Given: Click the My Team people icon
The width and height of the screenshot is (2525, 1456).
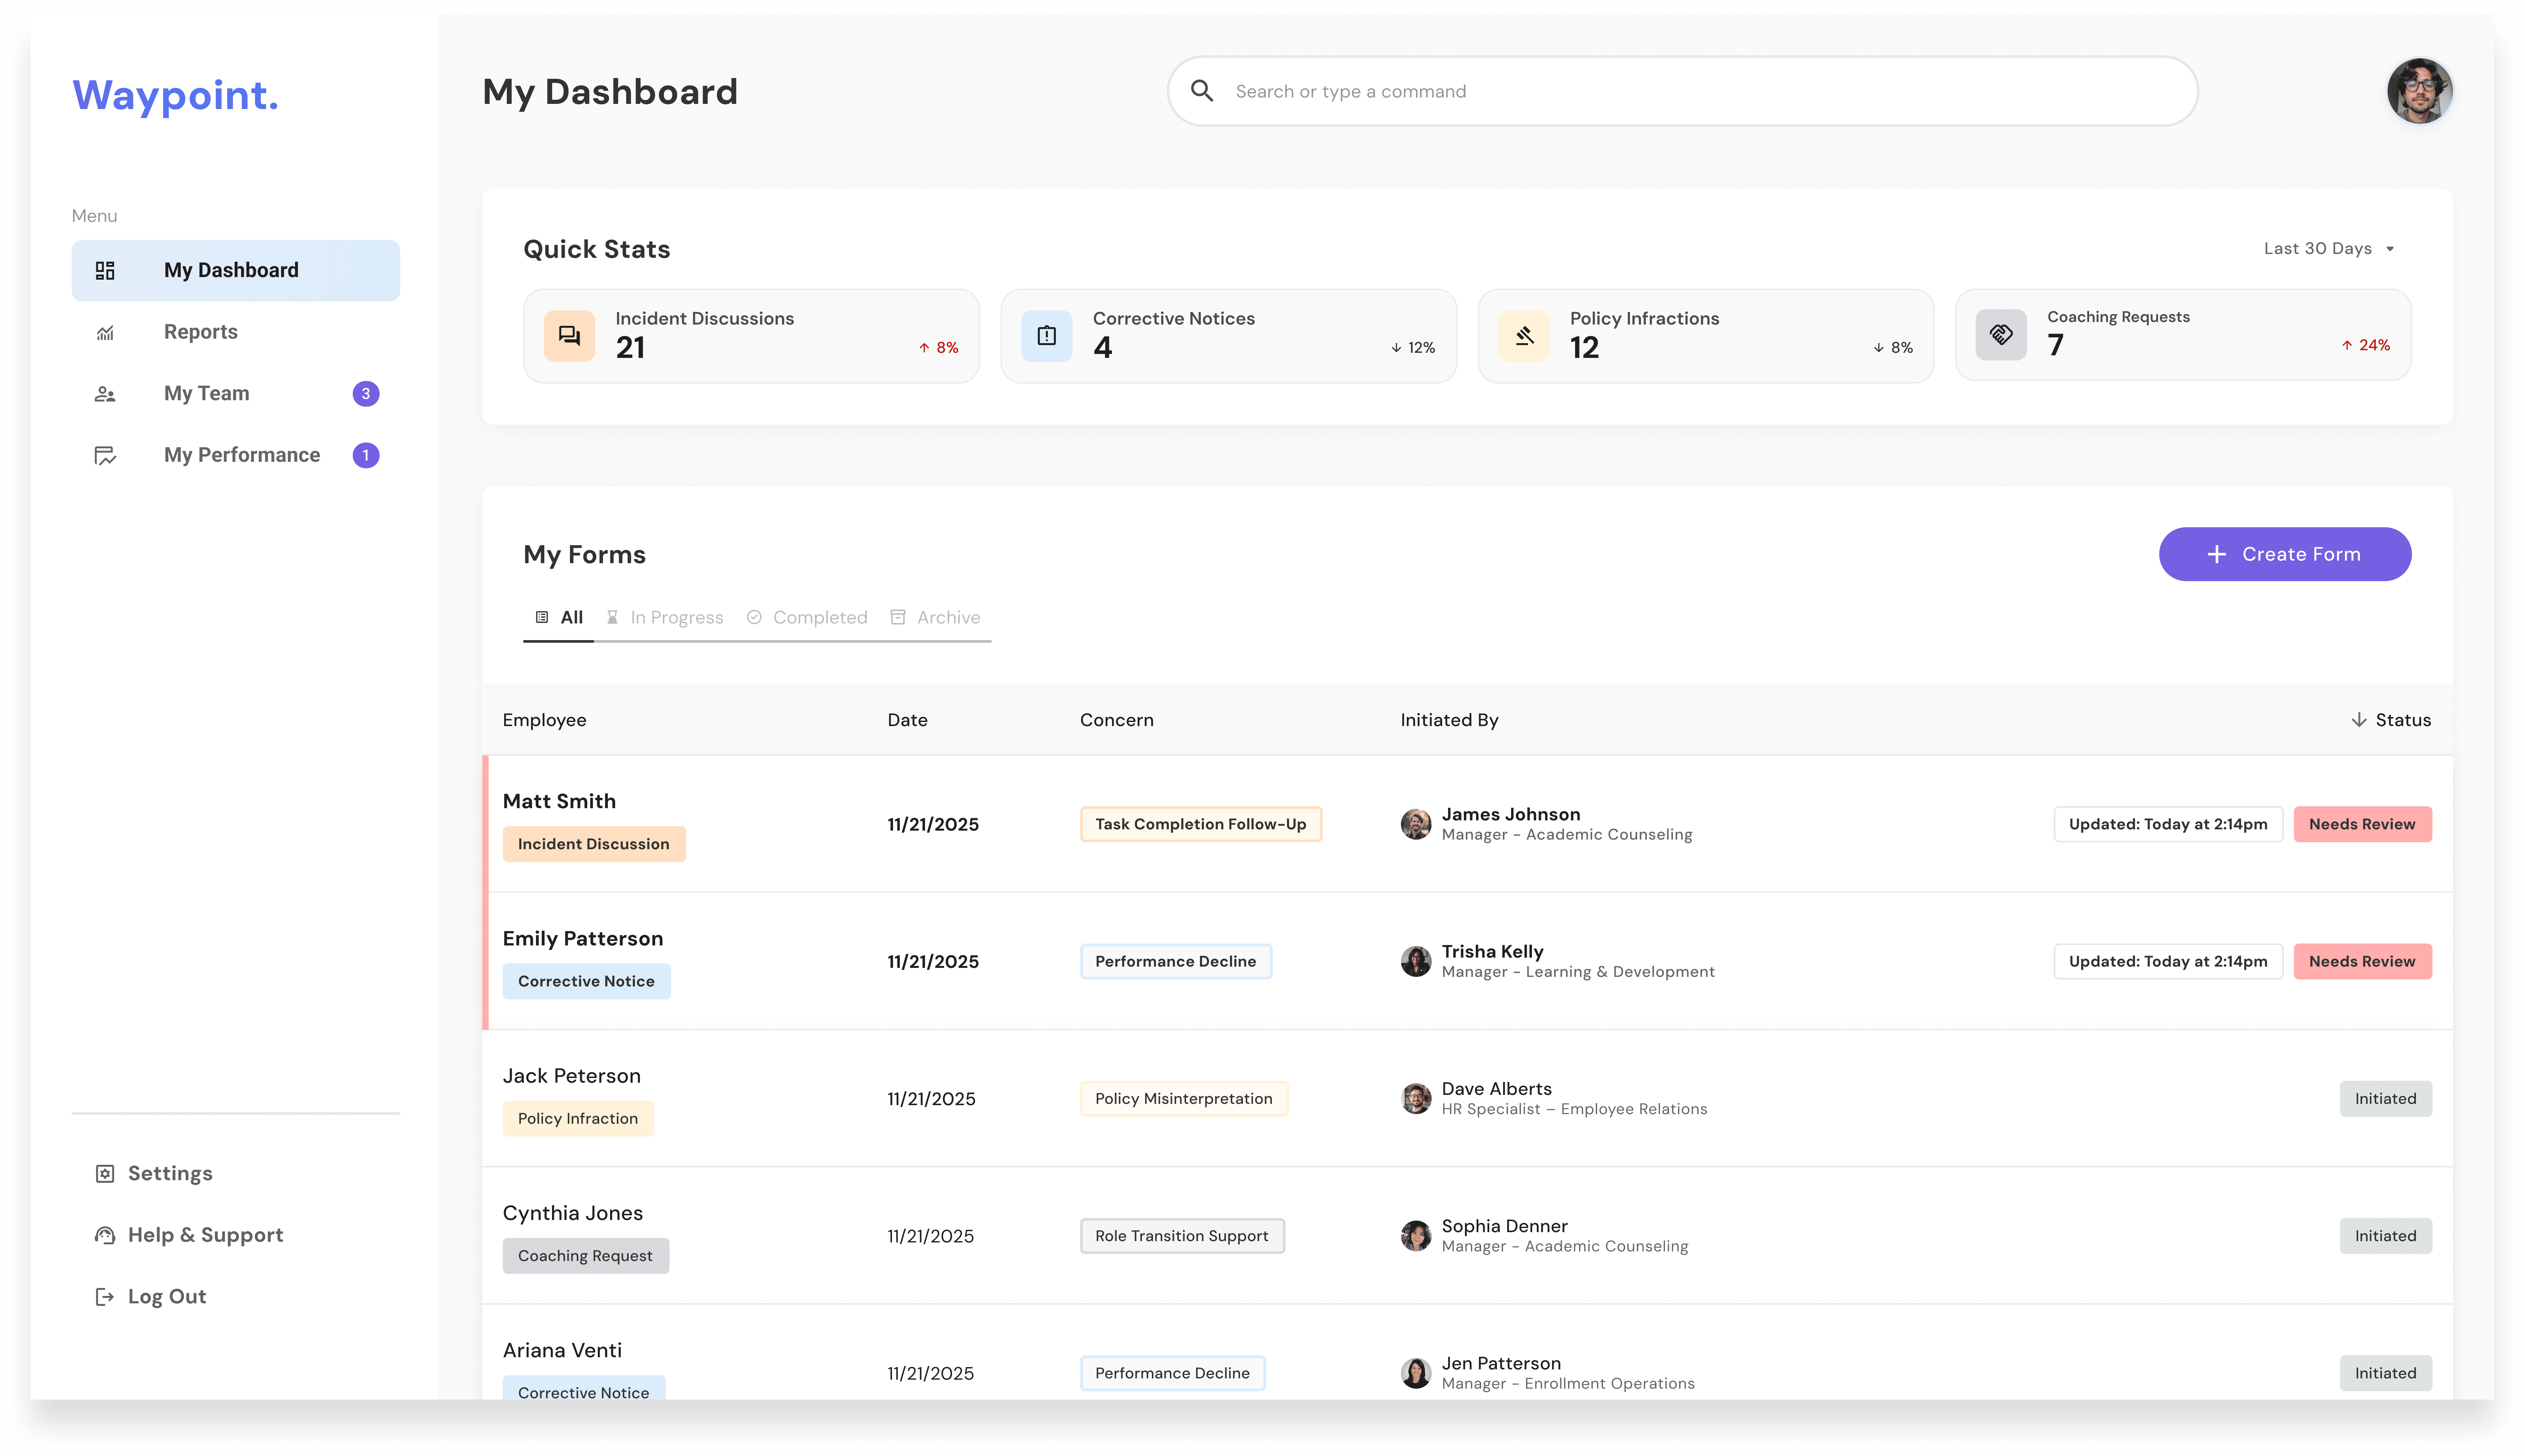Looking at the screenshot, I should tap(105, 394).
